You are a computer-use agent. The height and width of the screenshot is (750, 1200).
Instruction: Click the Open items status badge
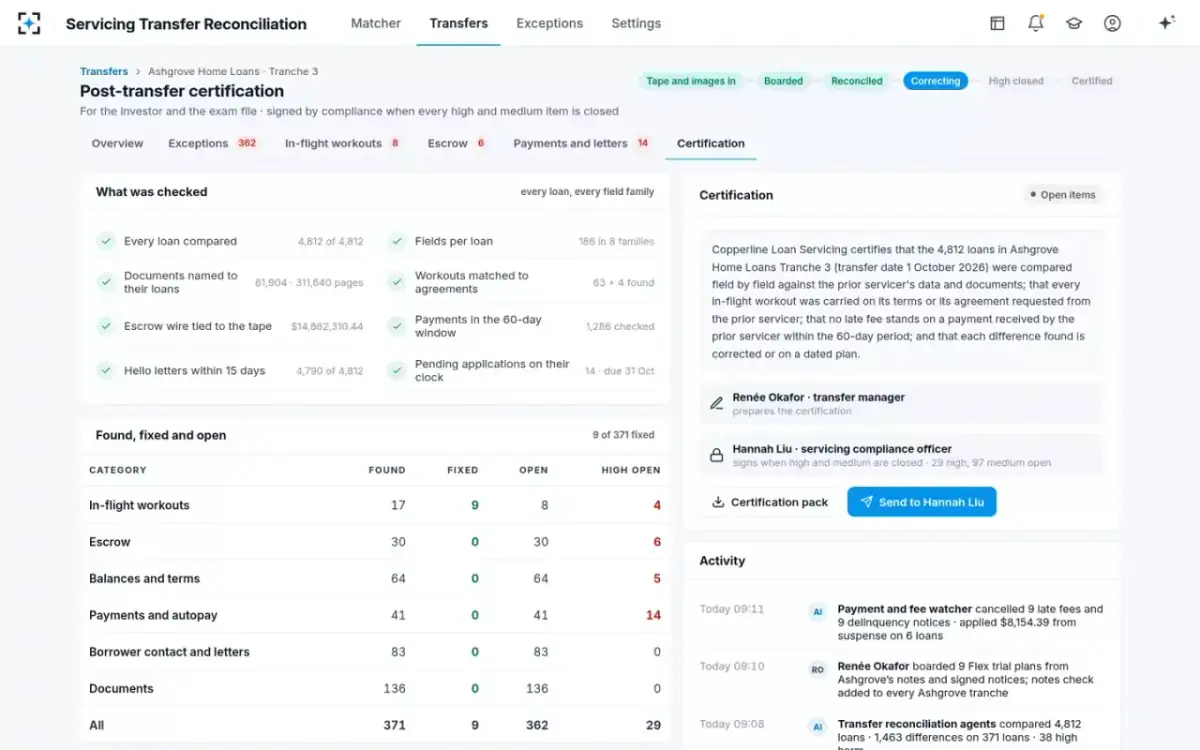[x=1062, y=195]
